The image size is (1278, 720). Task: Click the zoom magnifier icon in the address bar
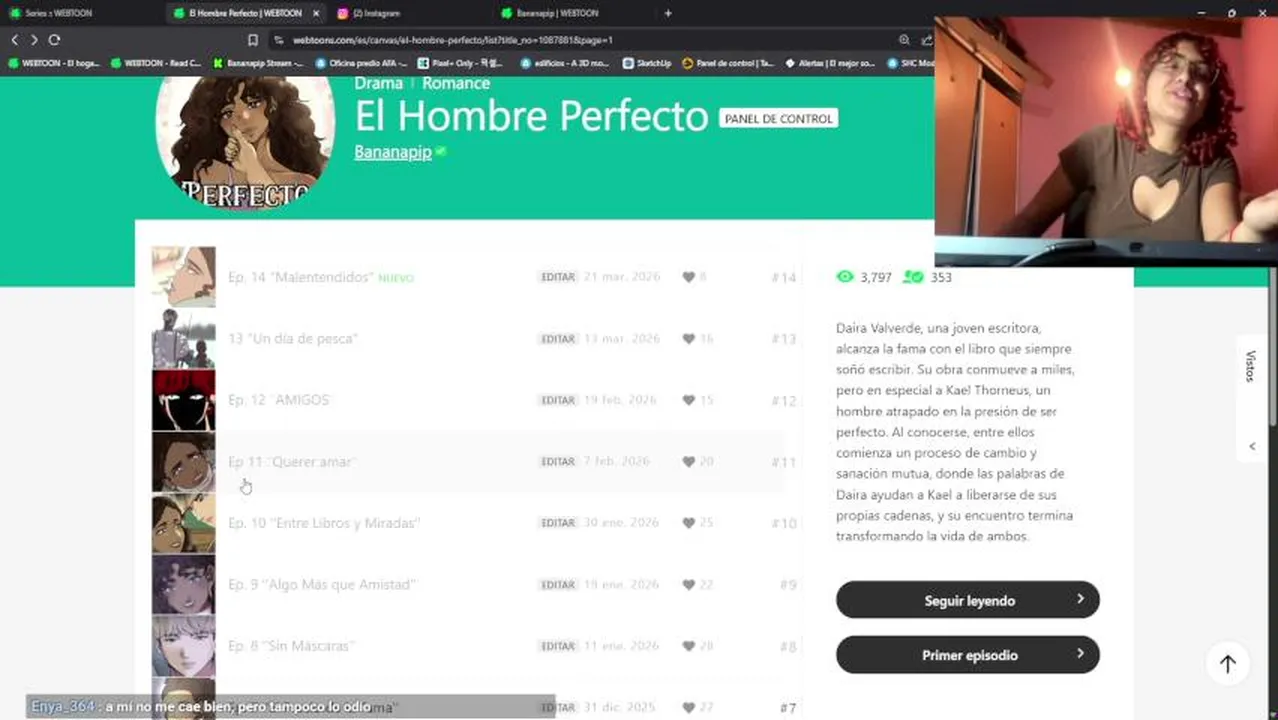point(904,40)
